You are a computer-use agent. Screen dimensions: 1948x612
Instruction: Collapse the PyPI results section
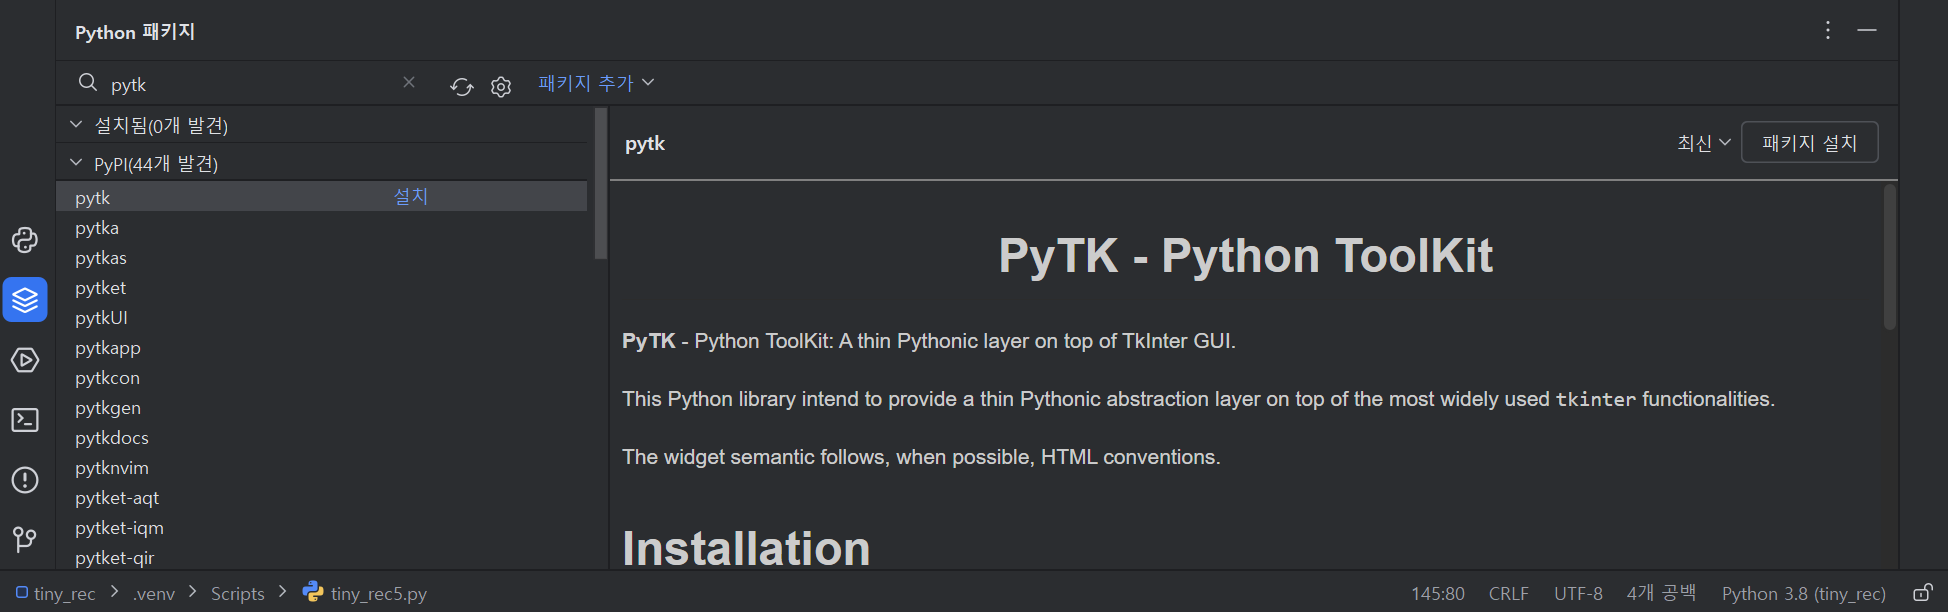coord(76,162)
